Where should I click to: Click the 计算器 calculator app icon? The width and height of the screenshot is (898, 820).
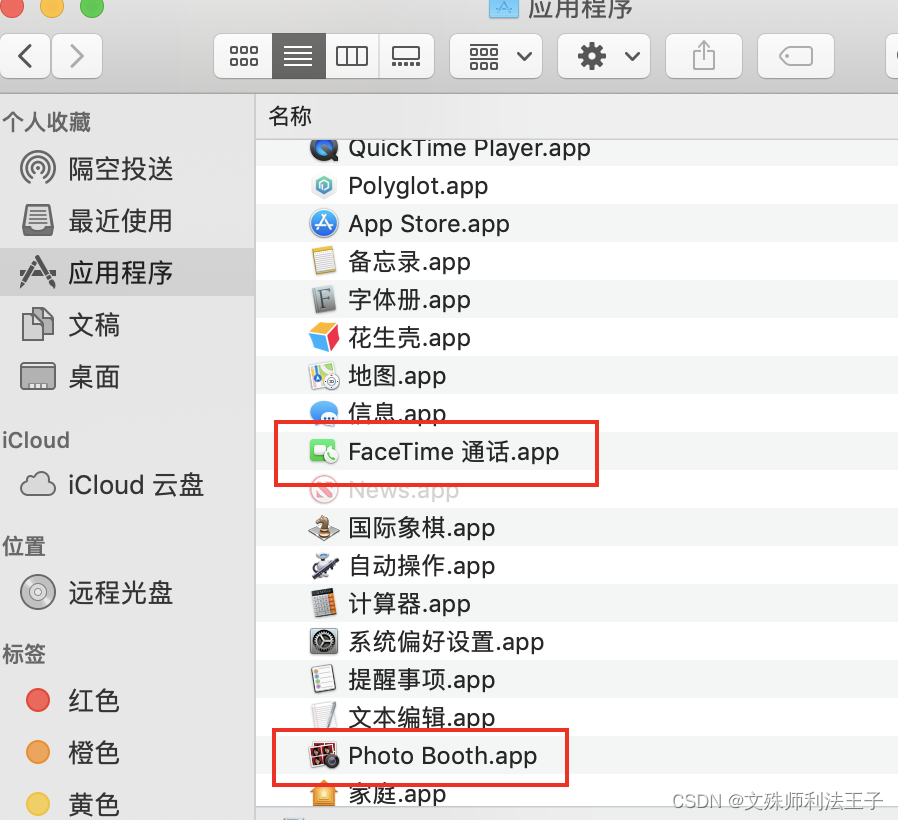click(x=324, y=604)
